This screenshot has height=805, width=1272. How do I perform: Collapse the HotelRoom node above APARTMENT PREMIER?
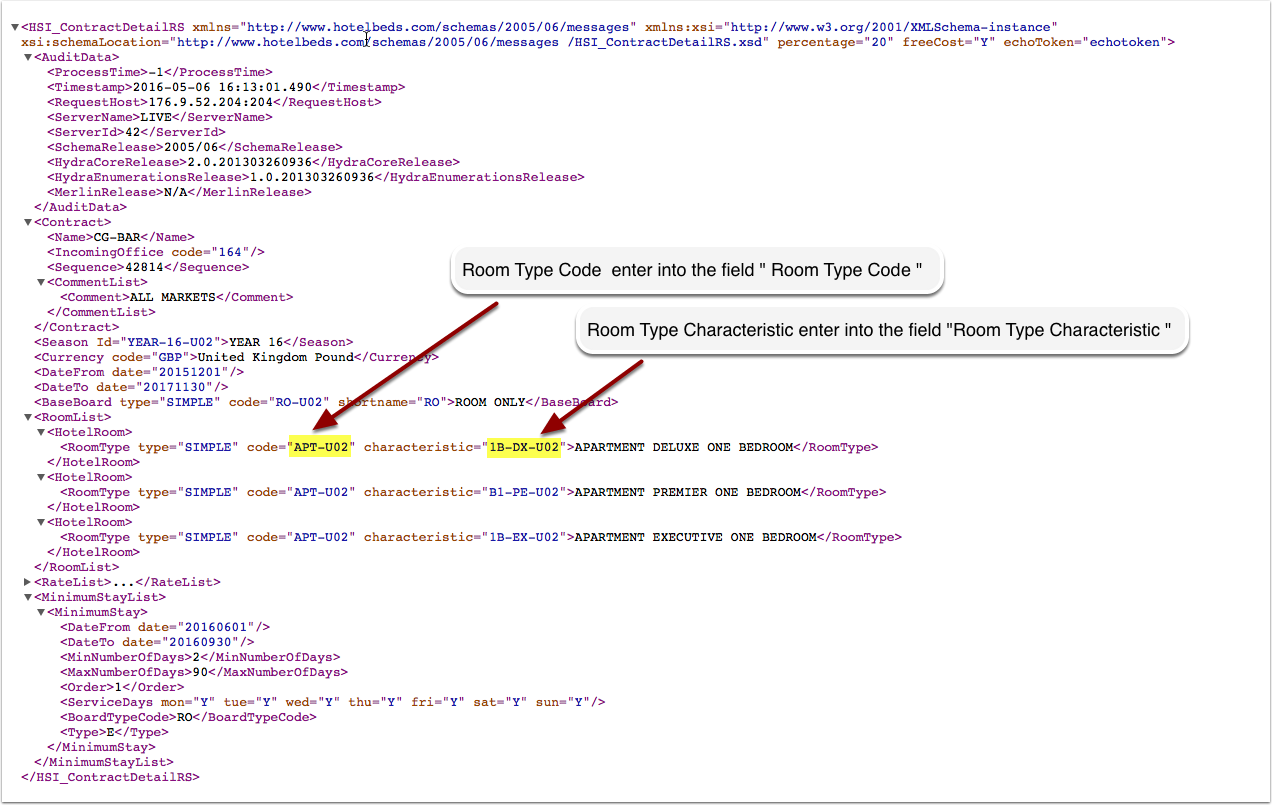(41, 477)
